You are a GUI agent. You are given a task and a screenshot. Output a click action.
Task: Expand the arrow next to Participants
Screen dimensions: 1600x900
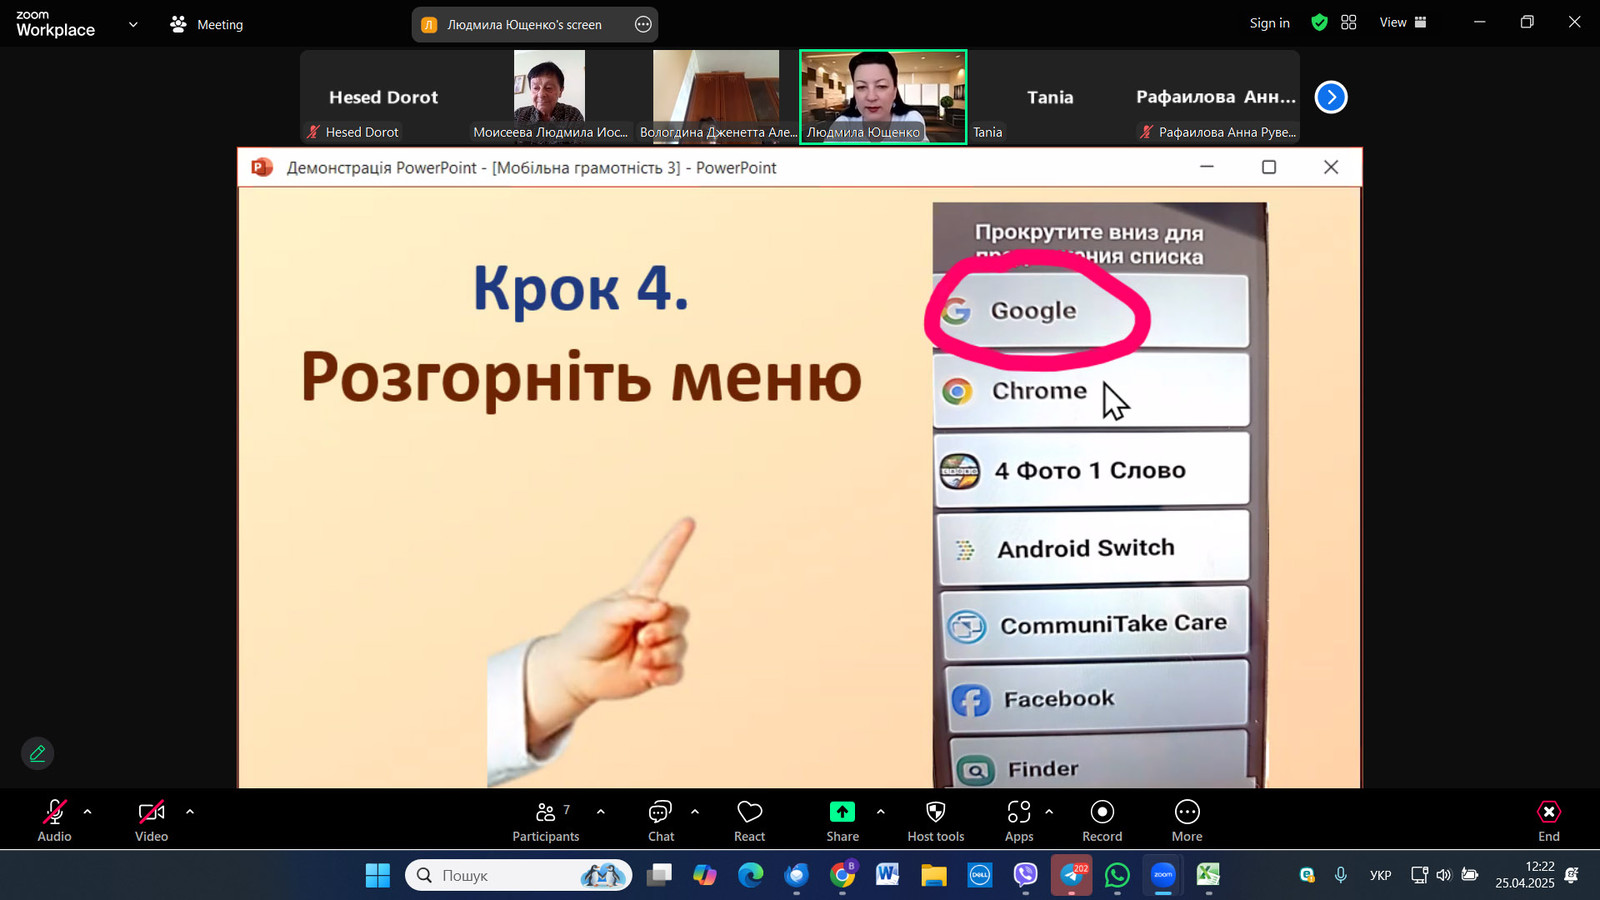600,812
